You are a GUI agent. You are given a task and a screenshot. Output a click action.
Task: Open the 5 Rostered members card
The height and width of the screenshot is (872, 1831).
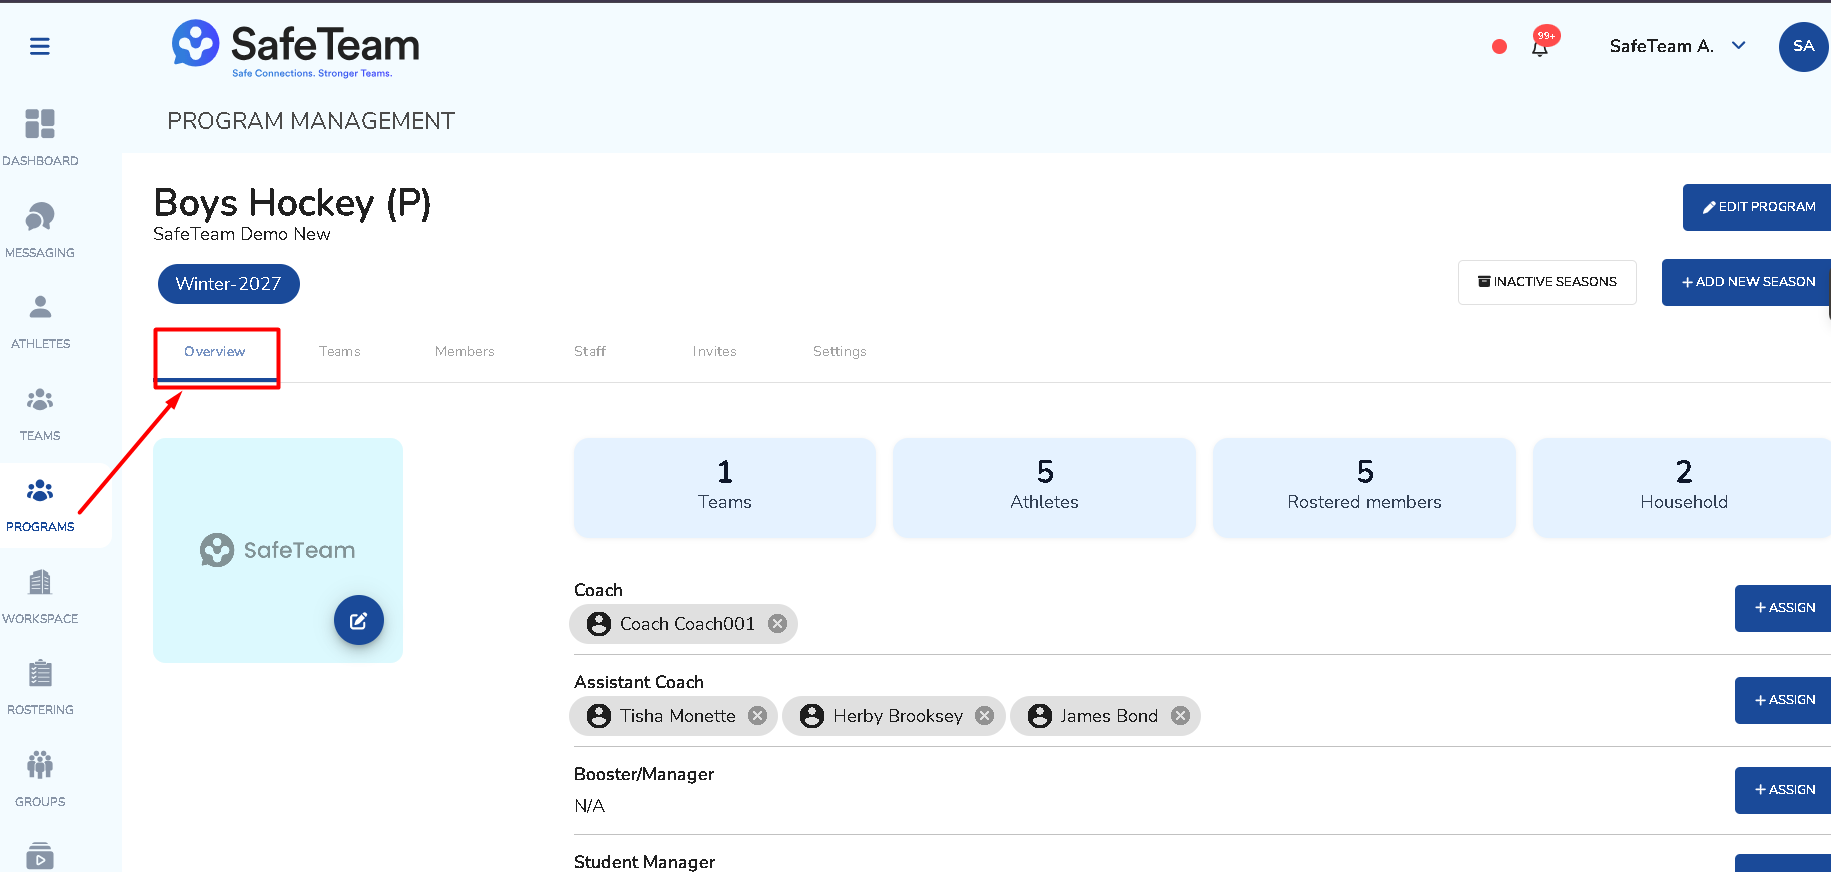coord(1364,487)
